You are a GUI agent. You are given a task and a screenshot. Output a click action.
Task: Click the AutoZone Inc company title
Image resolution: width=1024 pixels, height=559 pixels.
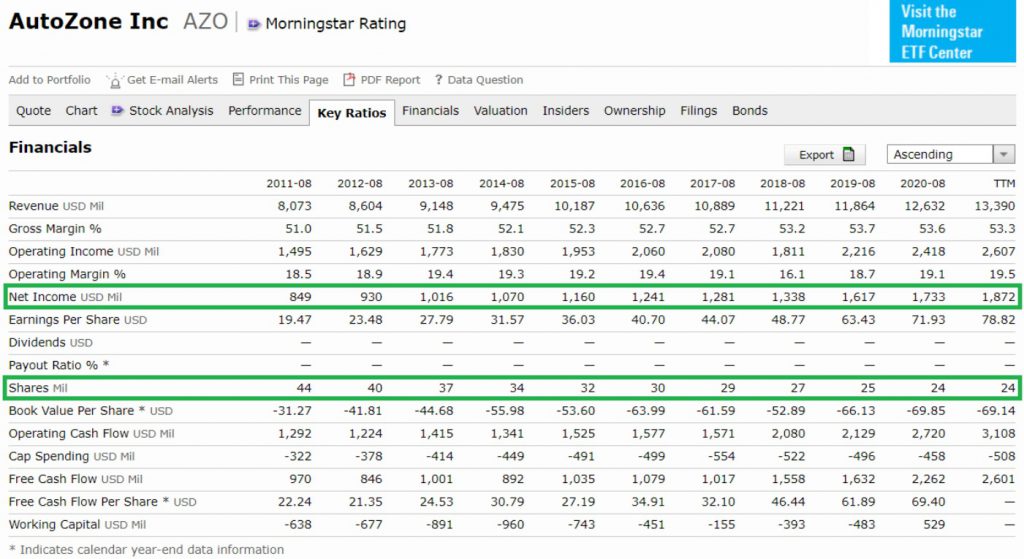[x=88, y=22]
